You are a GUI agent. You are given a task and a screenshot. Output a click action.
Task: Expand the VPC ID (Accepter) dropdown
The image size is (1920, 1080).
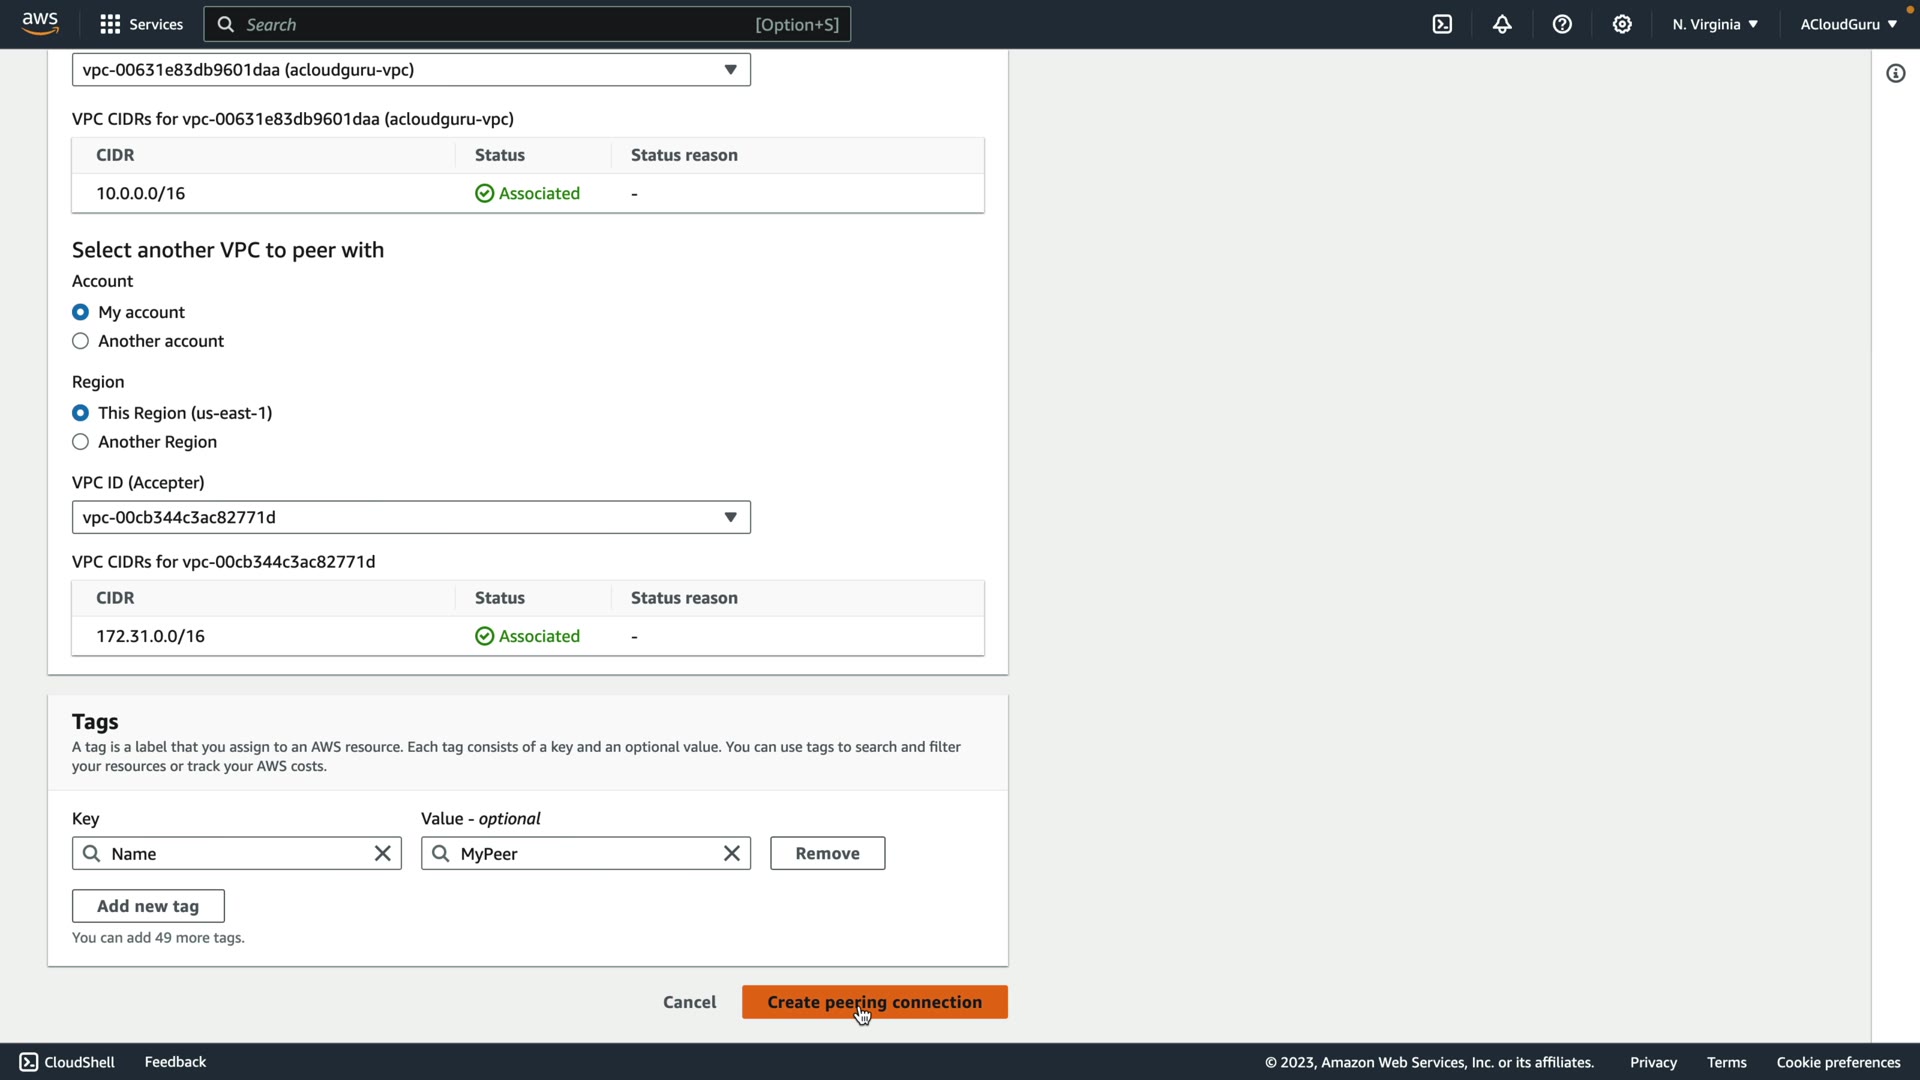[410, 517]
